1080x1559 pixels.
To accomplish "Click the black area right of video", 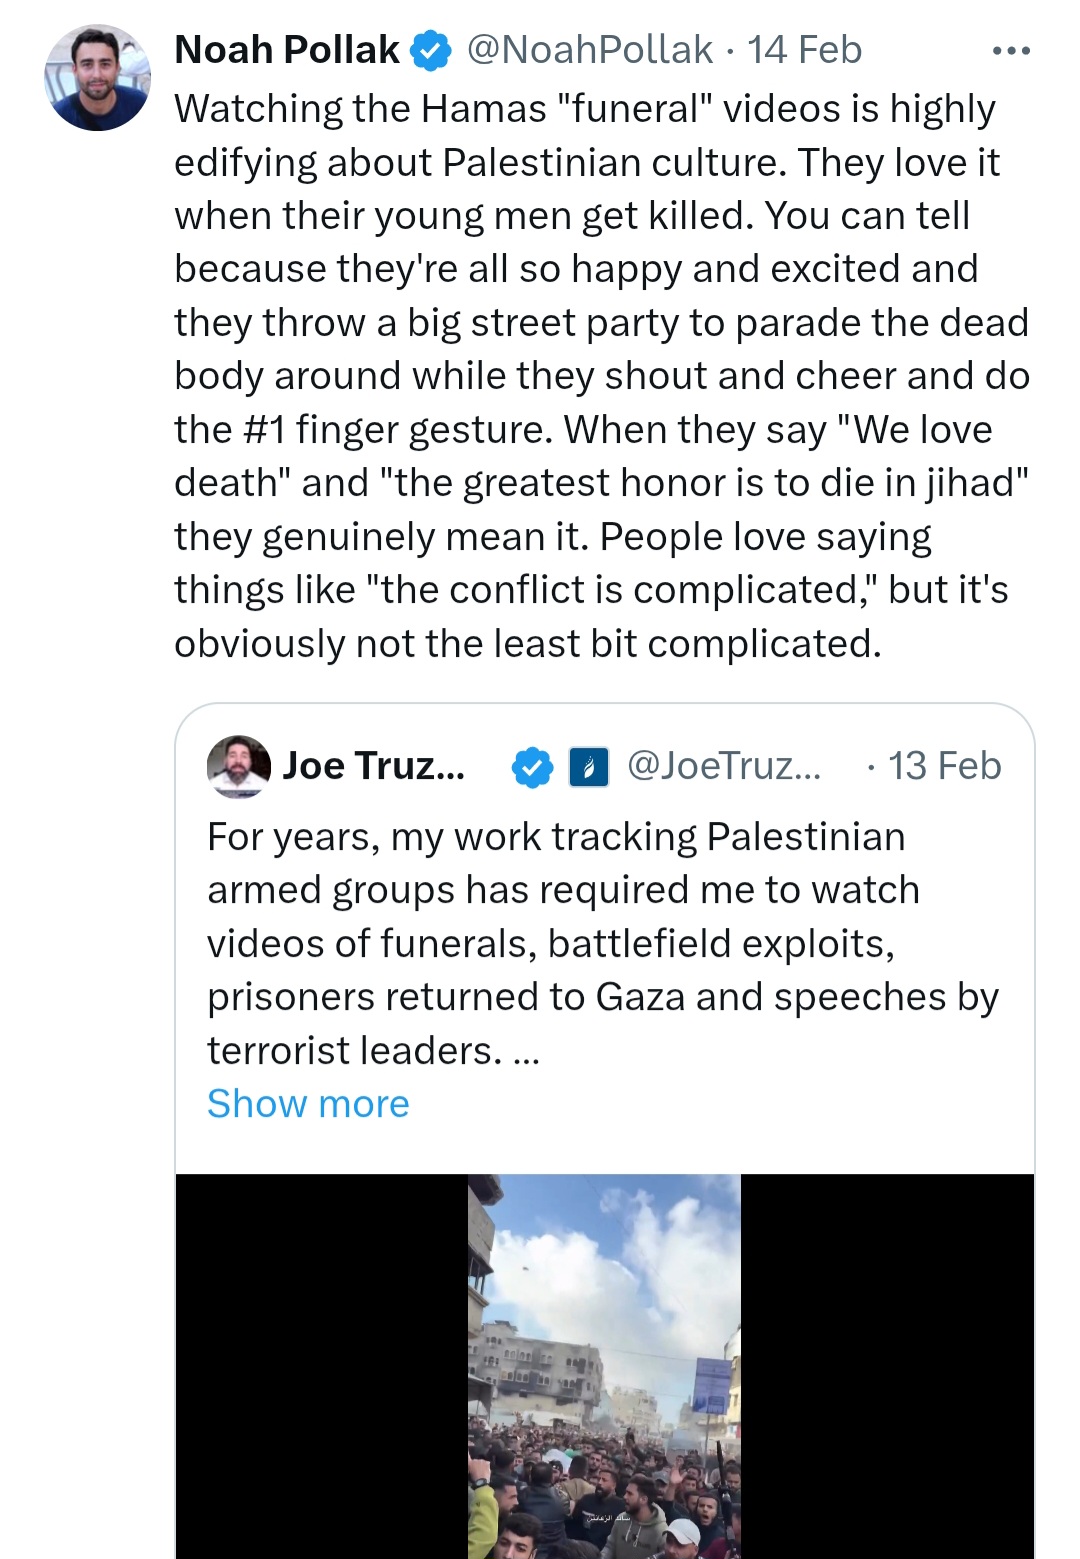I will click(887, 1366).
